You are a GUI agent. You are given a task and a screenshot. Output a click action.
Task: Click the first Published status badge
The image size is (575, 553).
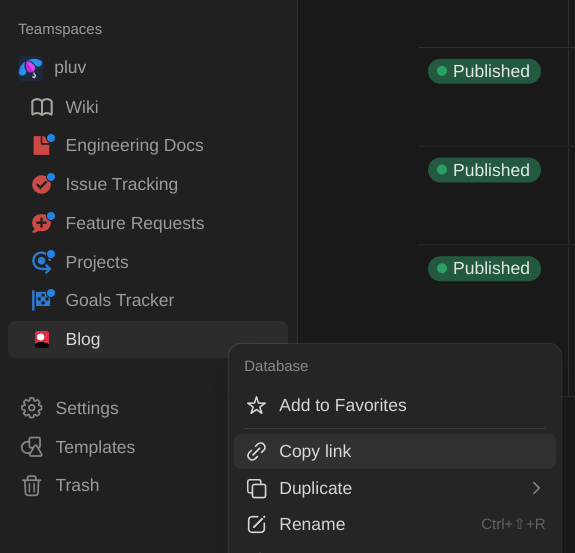click(x=484, y=71)
